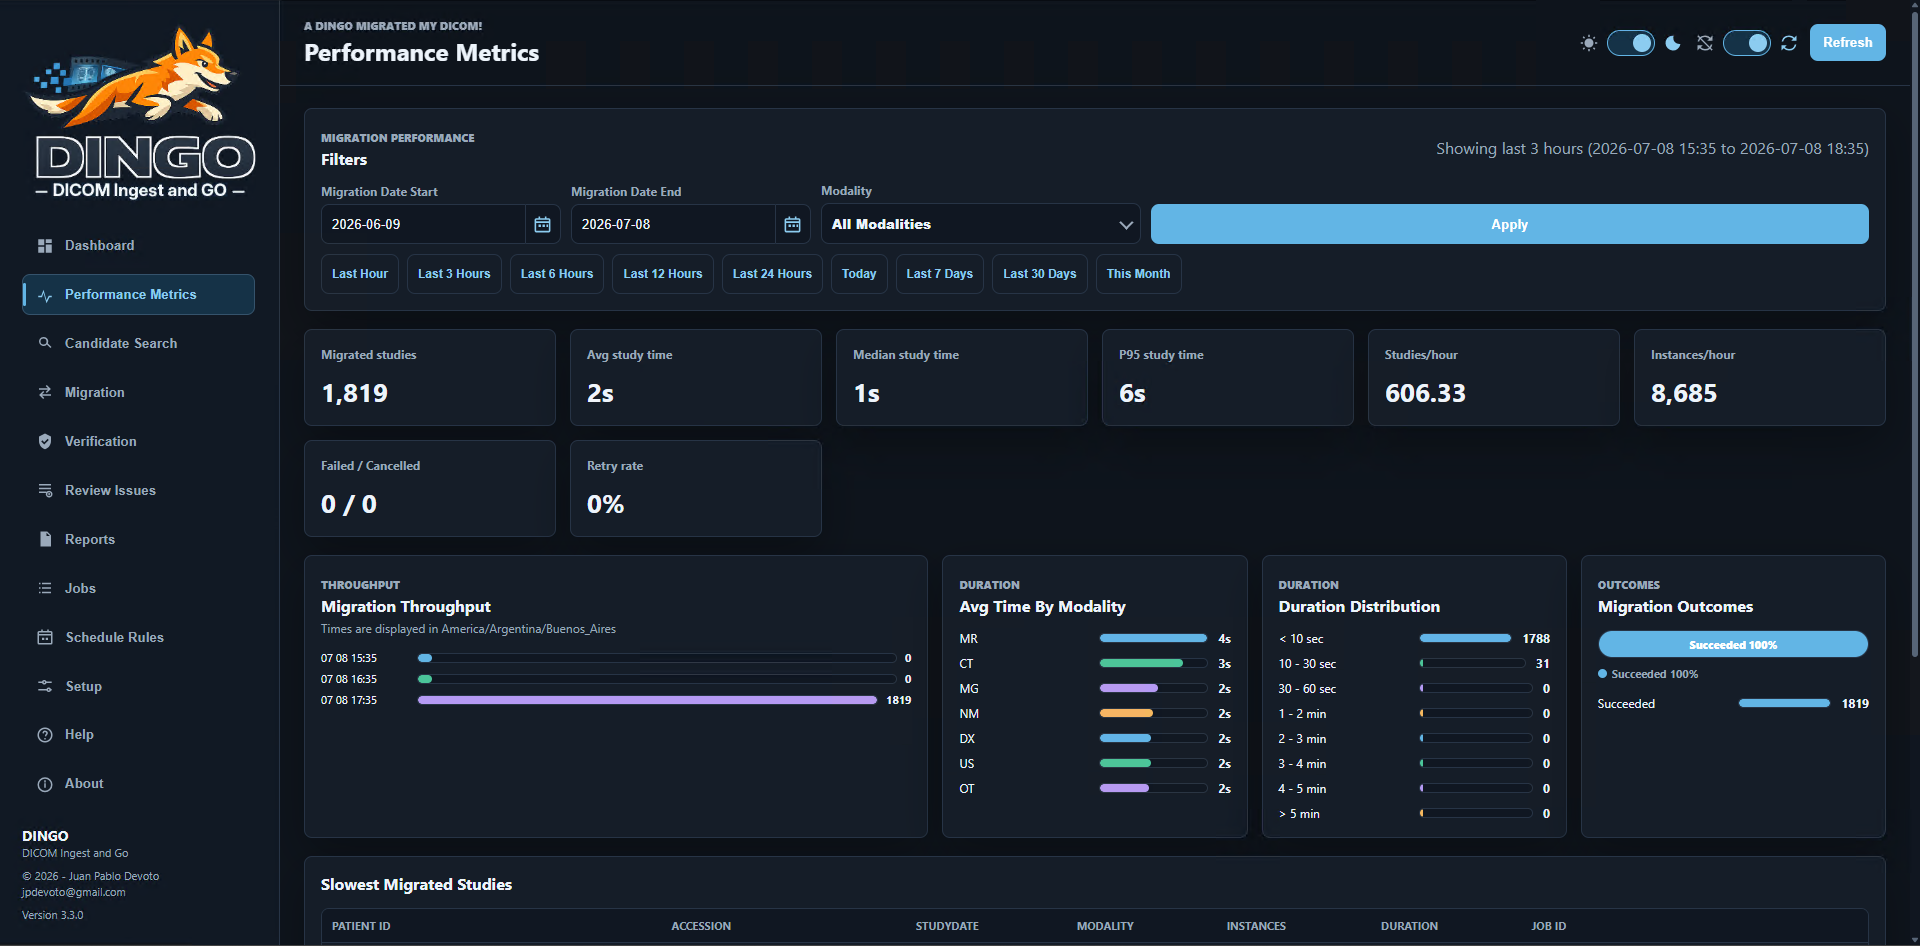Open the Migration Date End calendar picker
This screenshot has height=946, width=1920.
[792, 225]
